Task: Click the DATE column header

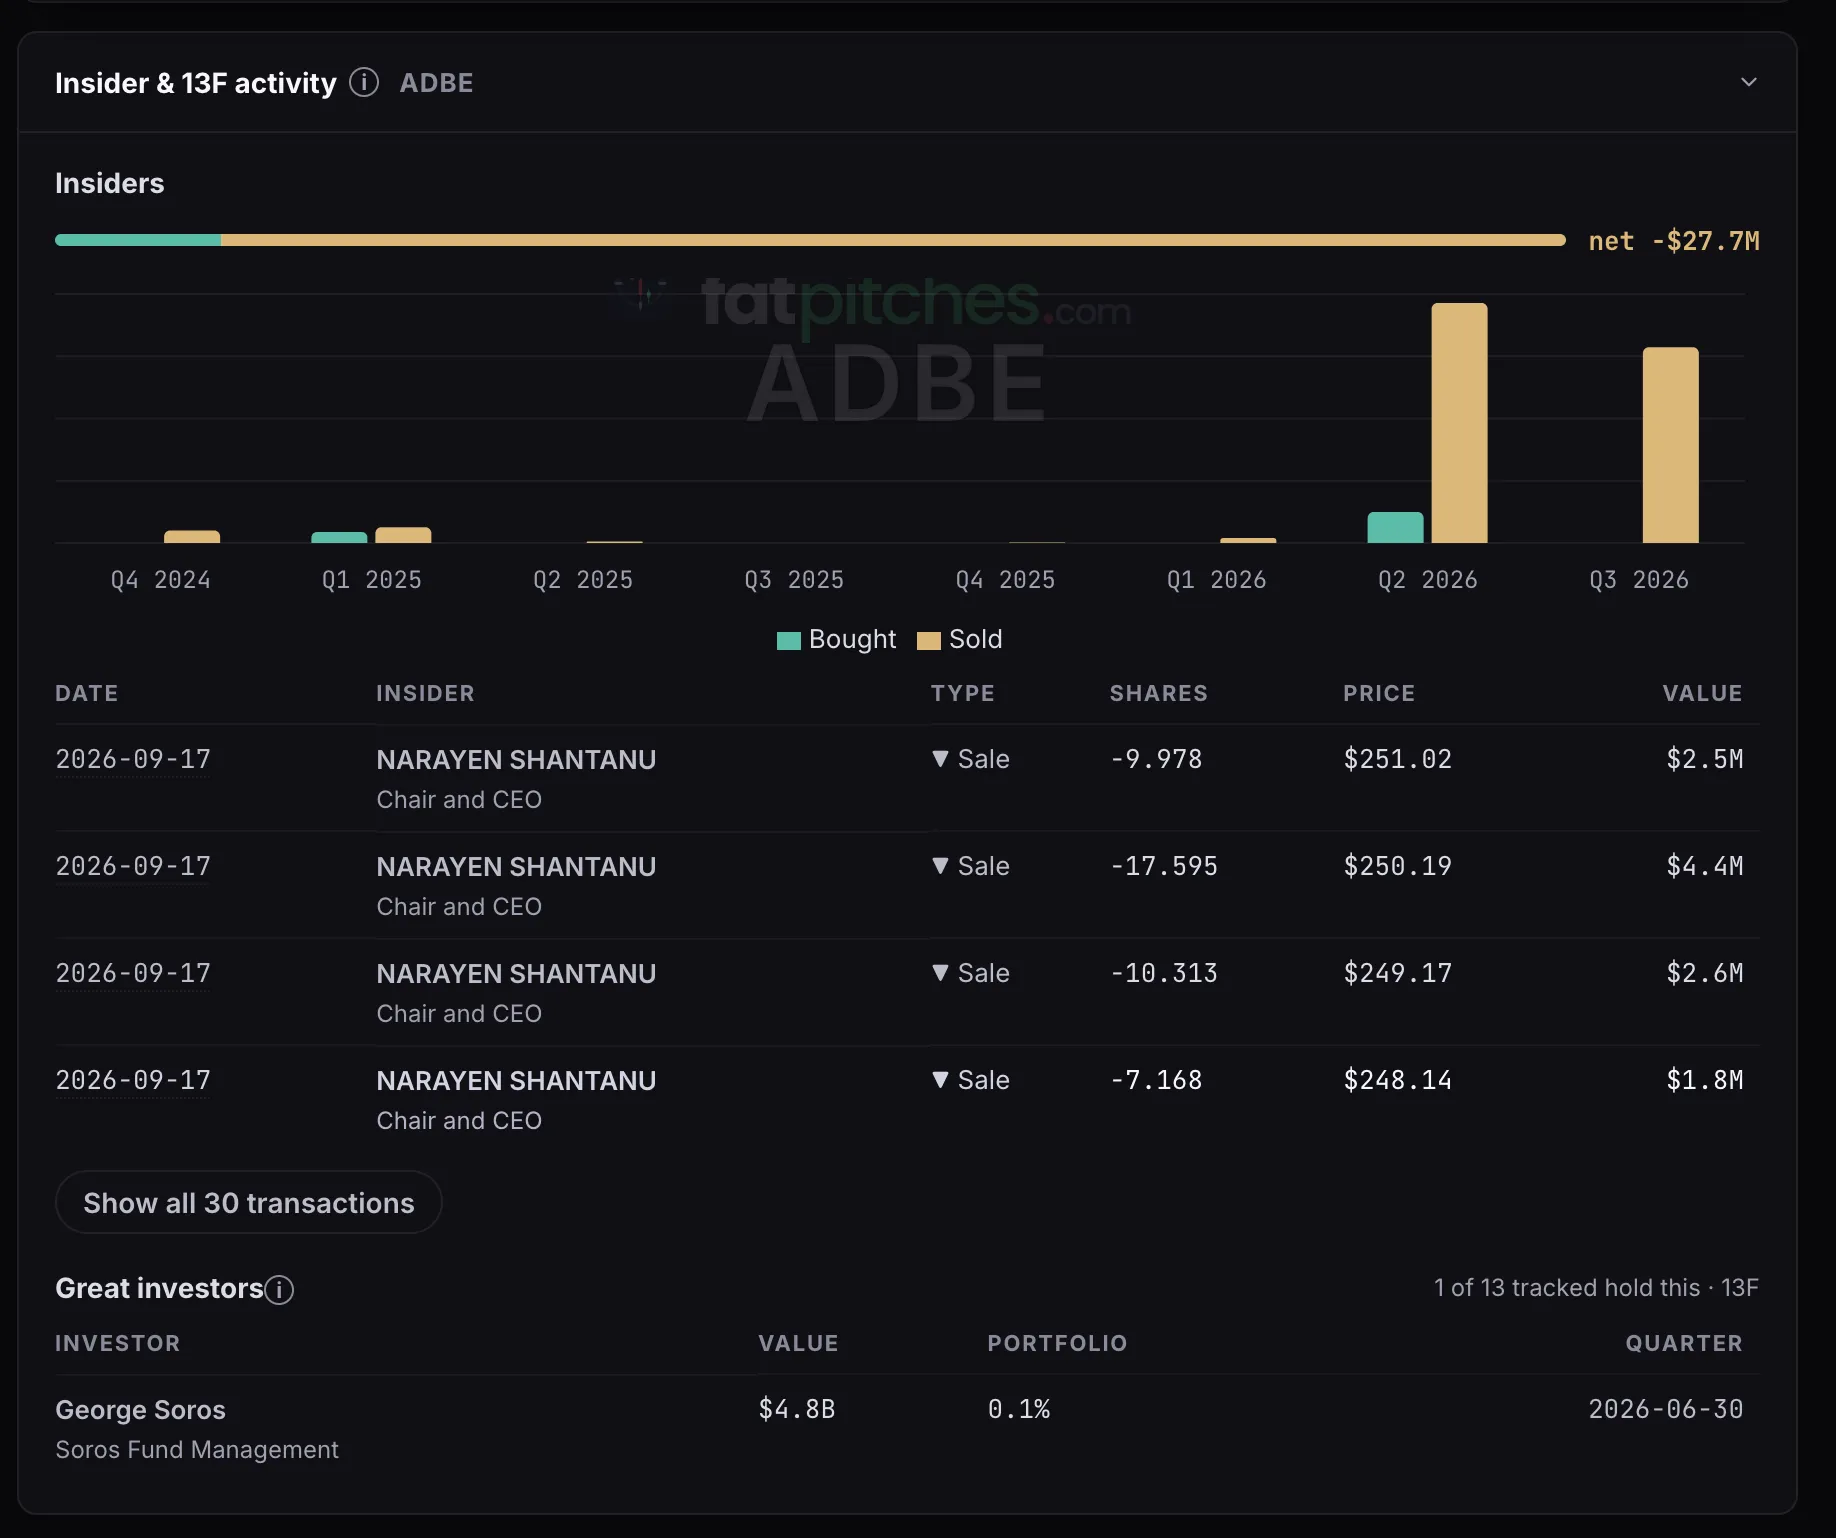Action: point(87,693)
